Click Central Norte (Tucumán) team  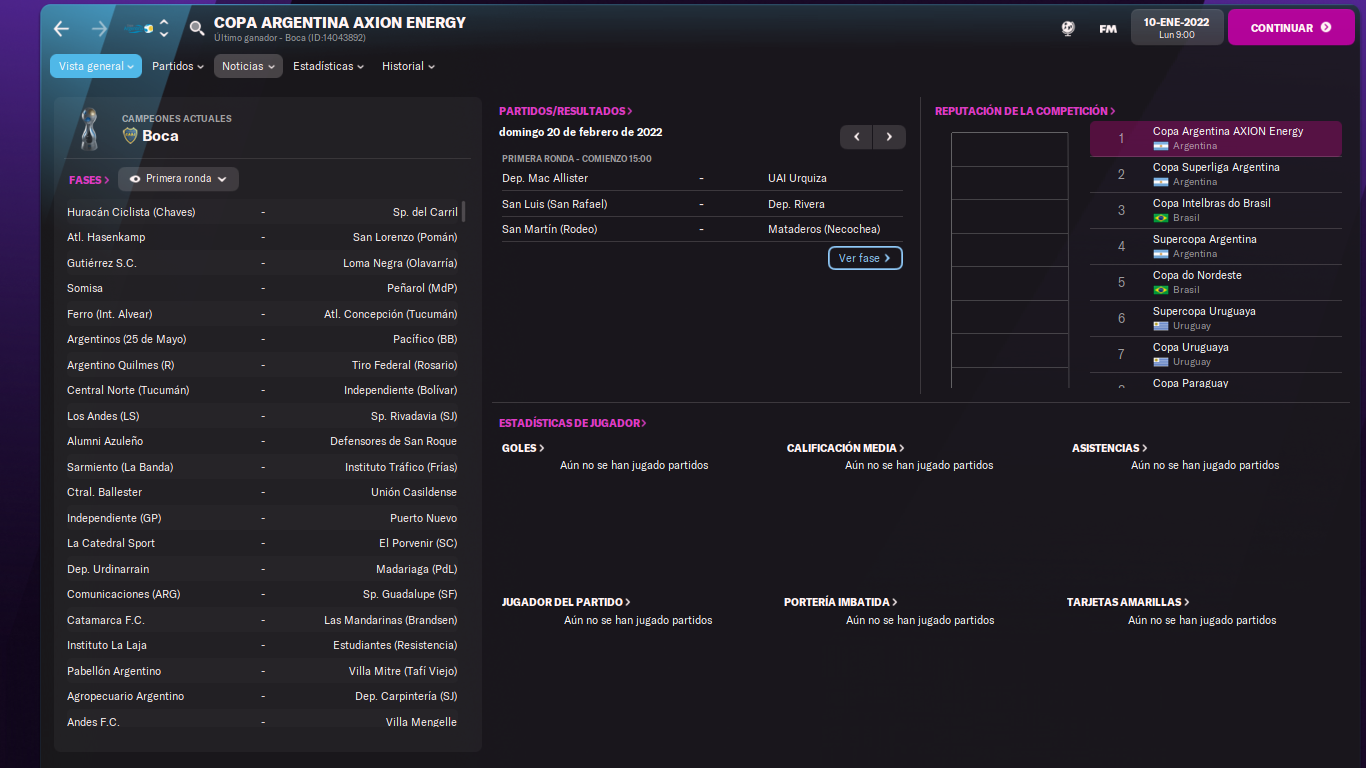coord(128,390)
